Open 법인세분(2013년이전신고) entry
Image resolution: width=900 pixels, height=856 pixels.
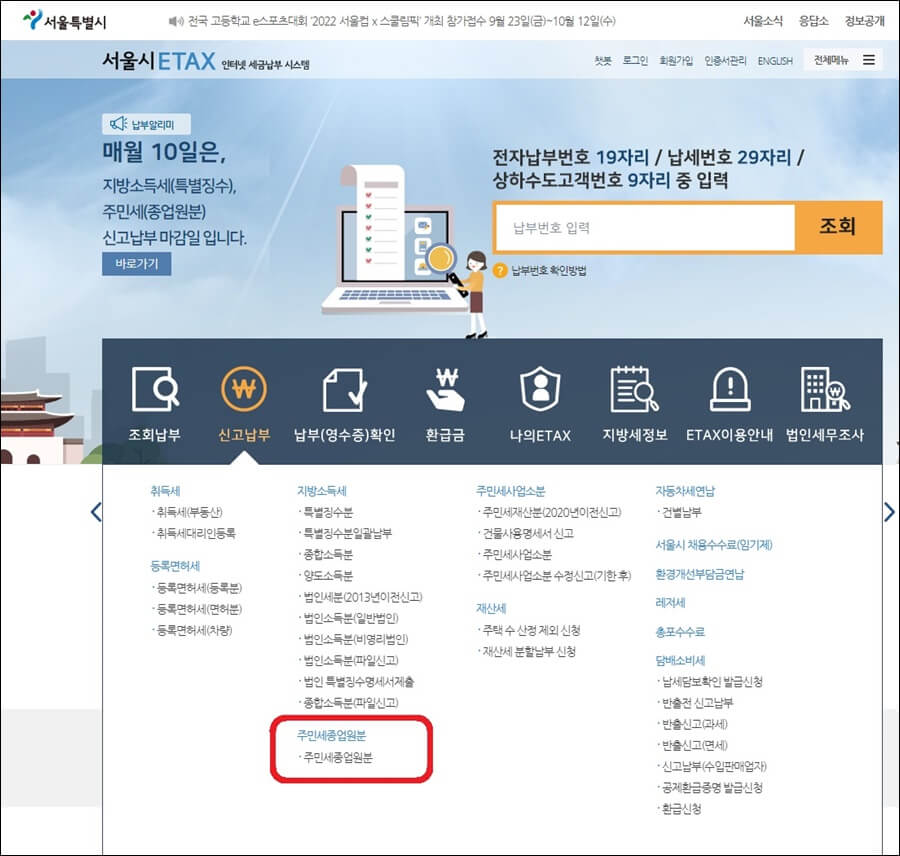tap(362, 597)
